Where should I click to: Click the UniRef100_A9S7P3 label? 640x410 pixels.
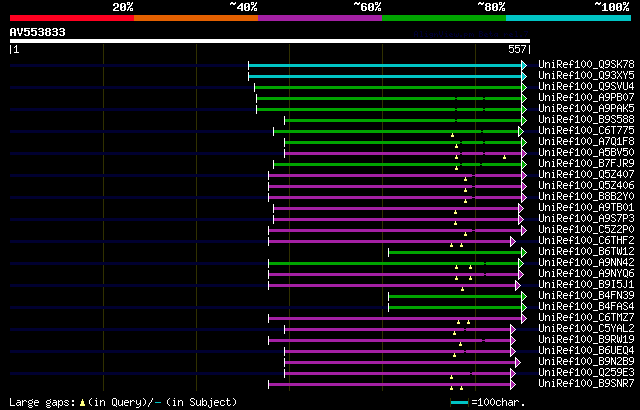click(x=586, y=219)
